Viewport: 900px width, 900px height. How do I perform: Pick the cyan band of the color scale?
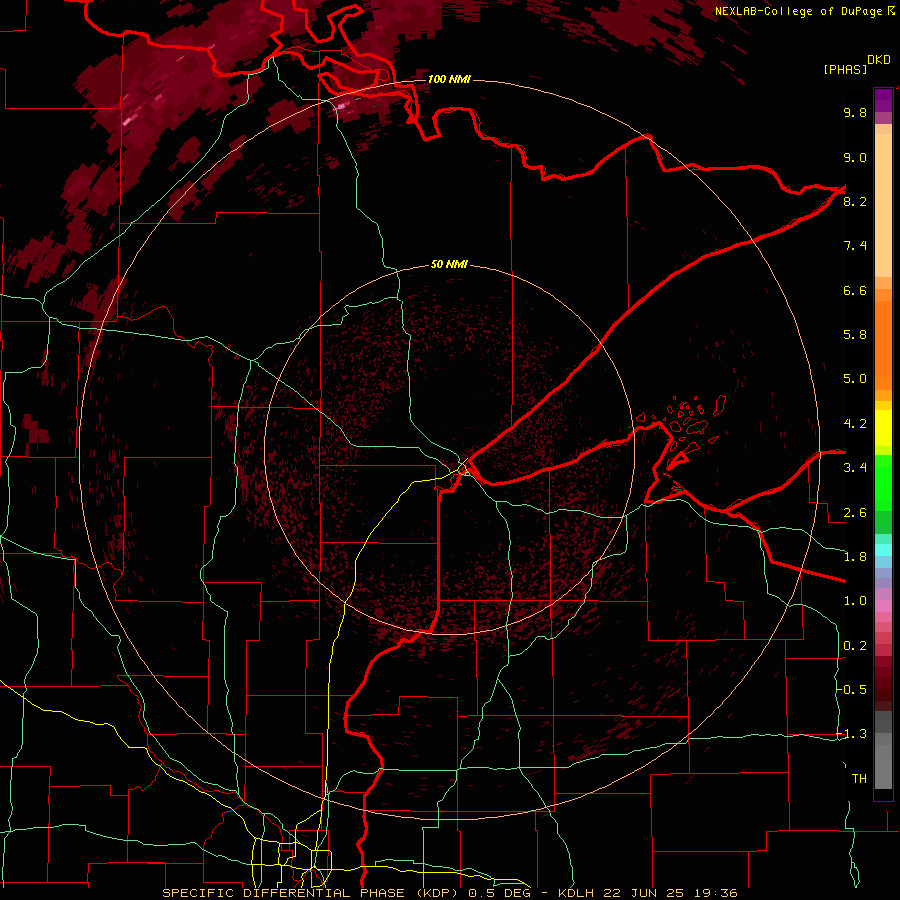(x=883, y=550)
